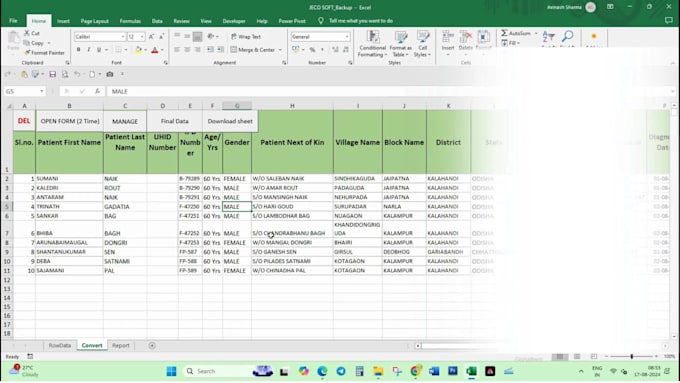The width and height of the screenshot is (680, 383).
Task: Toggle Bold formatting
Action: coord(78,50)
